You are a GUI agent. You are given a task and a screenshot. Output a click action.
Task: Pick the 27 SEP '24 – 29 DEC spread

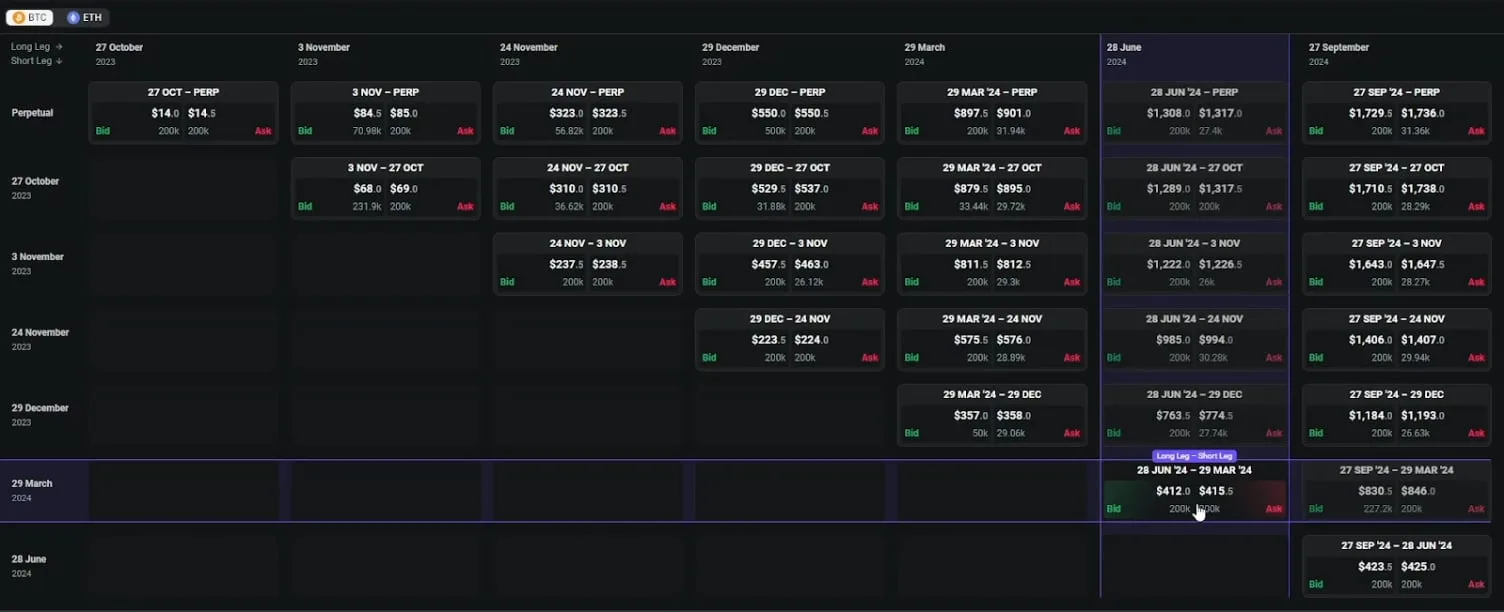point(1397,415)
